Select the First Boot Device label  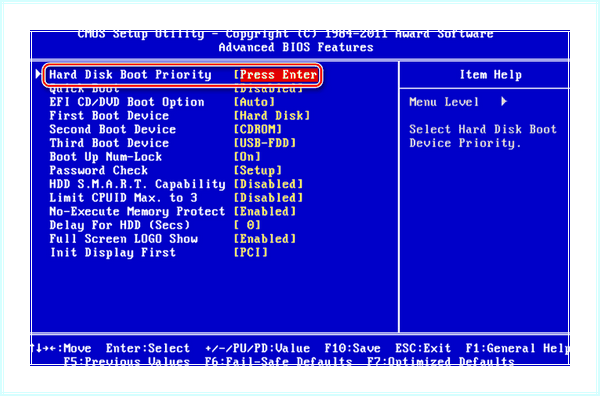[x=109, y=116]
